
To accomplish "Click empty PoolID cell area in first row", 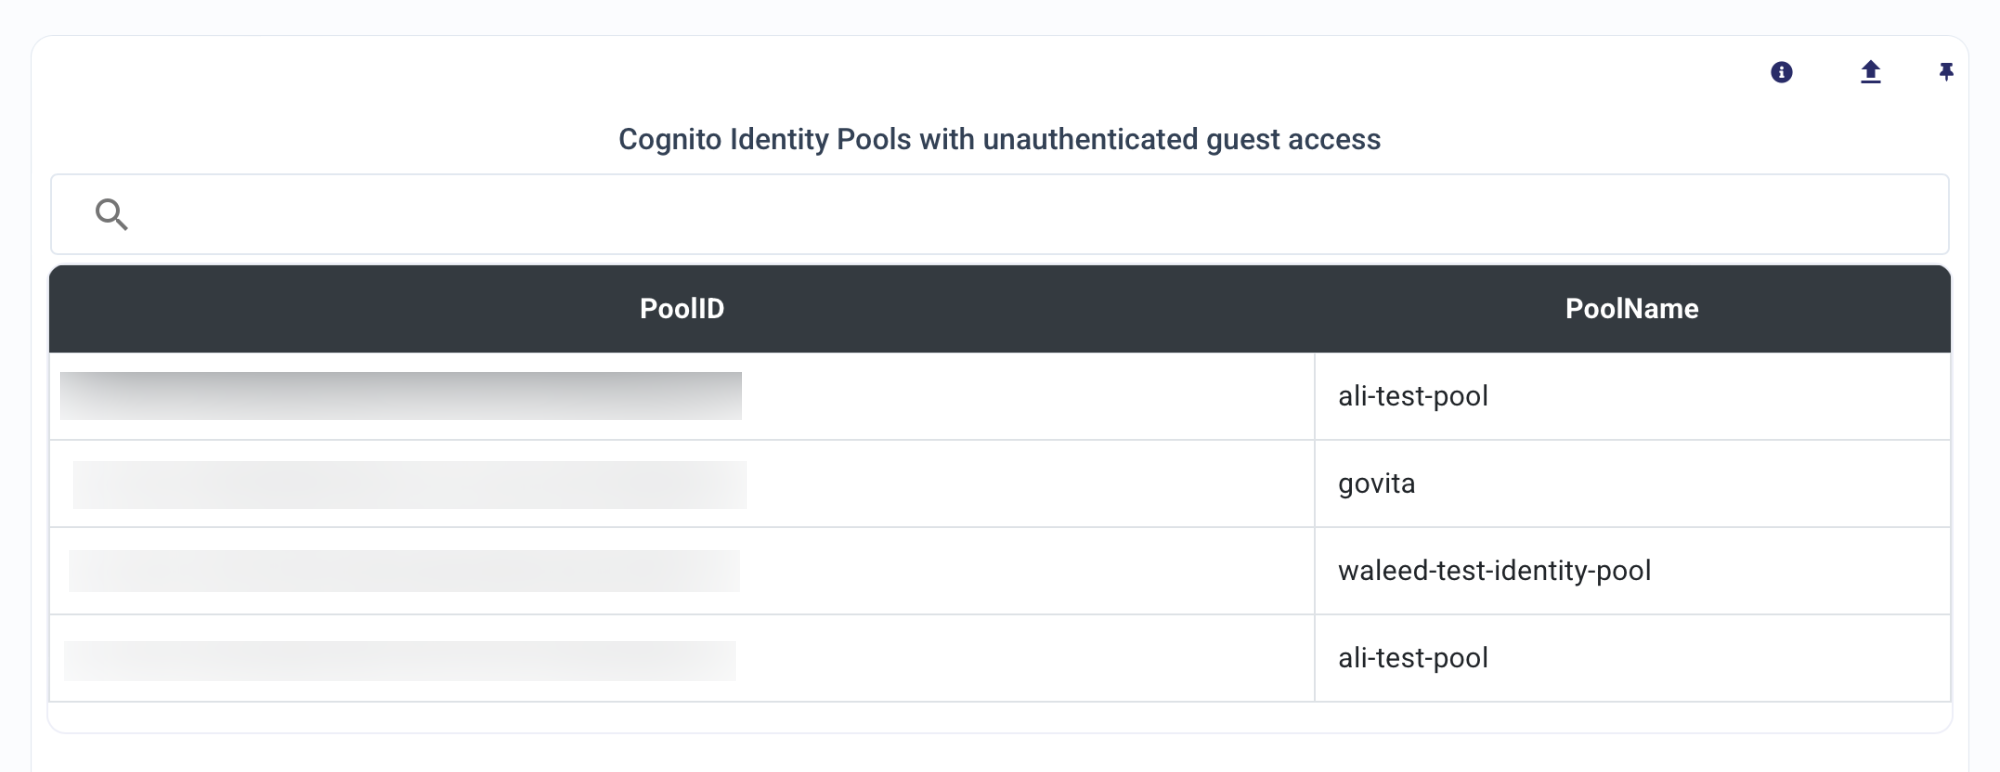I will point(1030,396).
